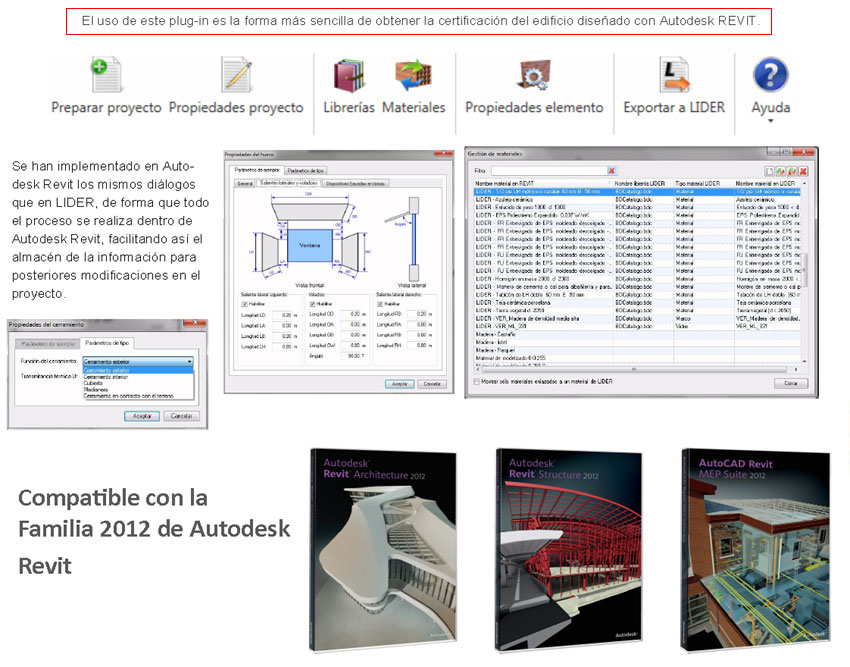
Task: Click the AutoCAD Revit MEP Suite 2012 box
Action: pos(755,549)
